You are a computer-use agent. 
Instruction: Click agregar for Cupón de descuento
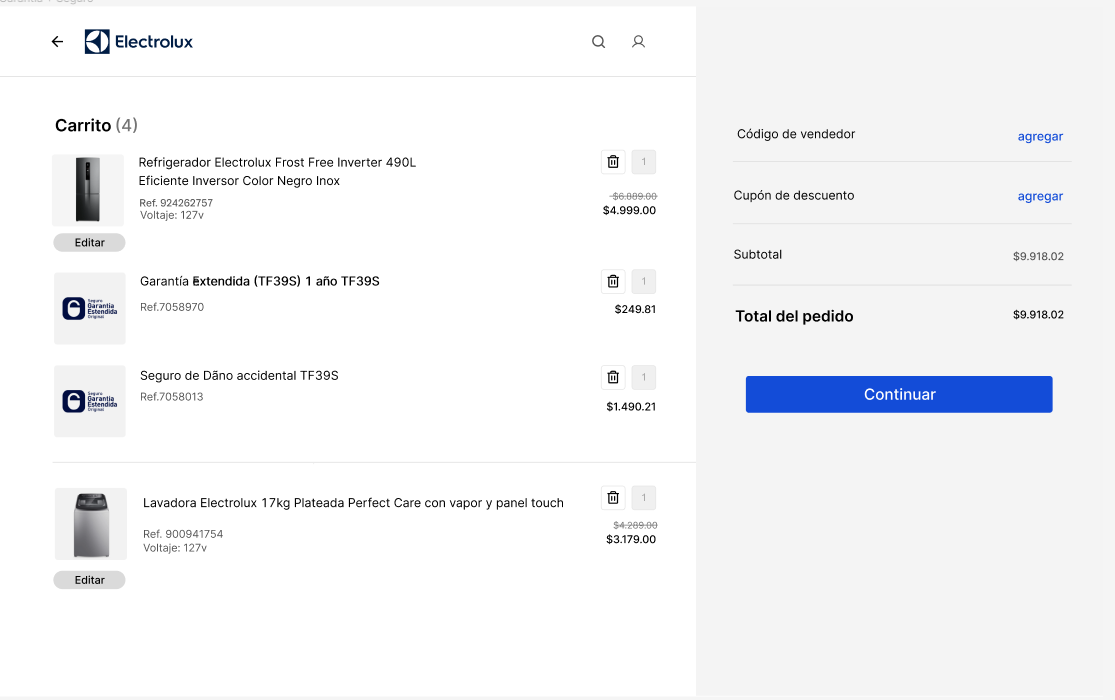tap(1040, 196)
